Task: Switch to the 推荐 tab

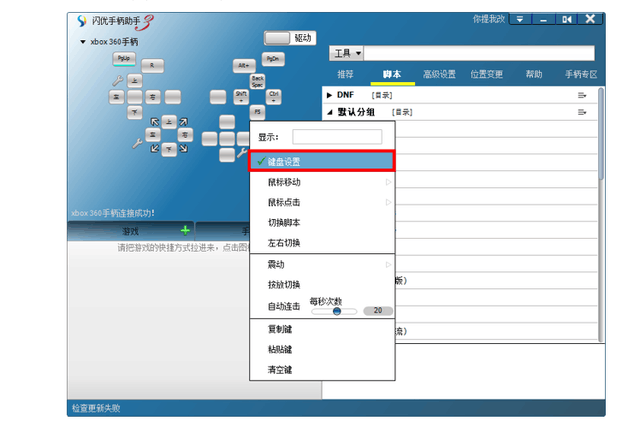Action: pos(345,74)
